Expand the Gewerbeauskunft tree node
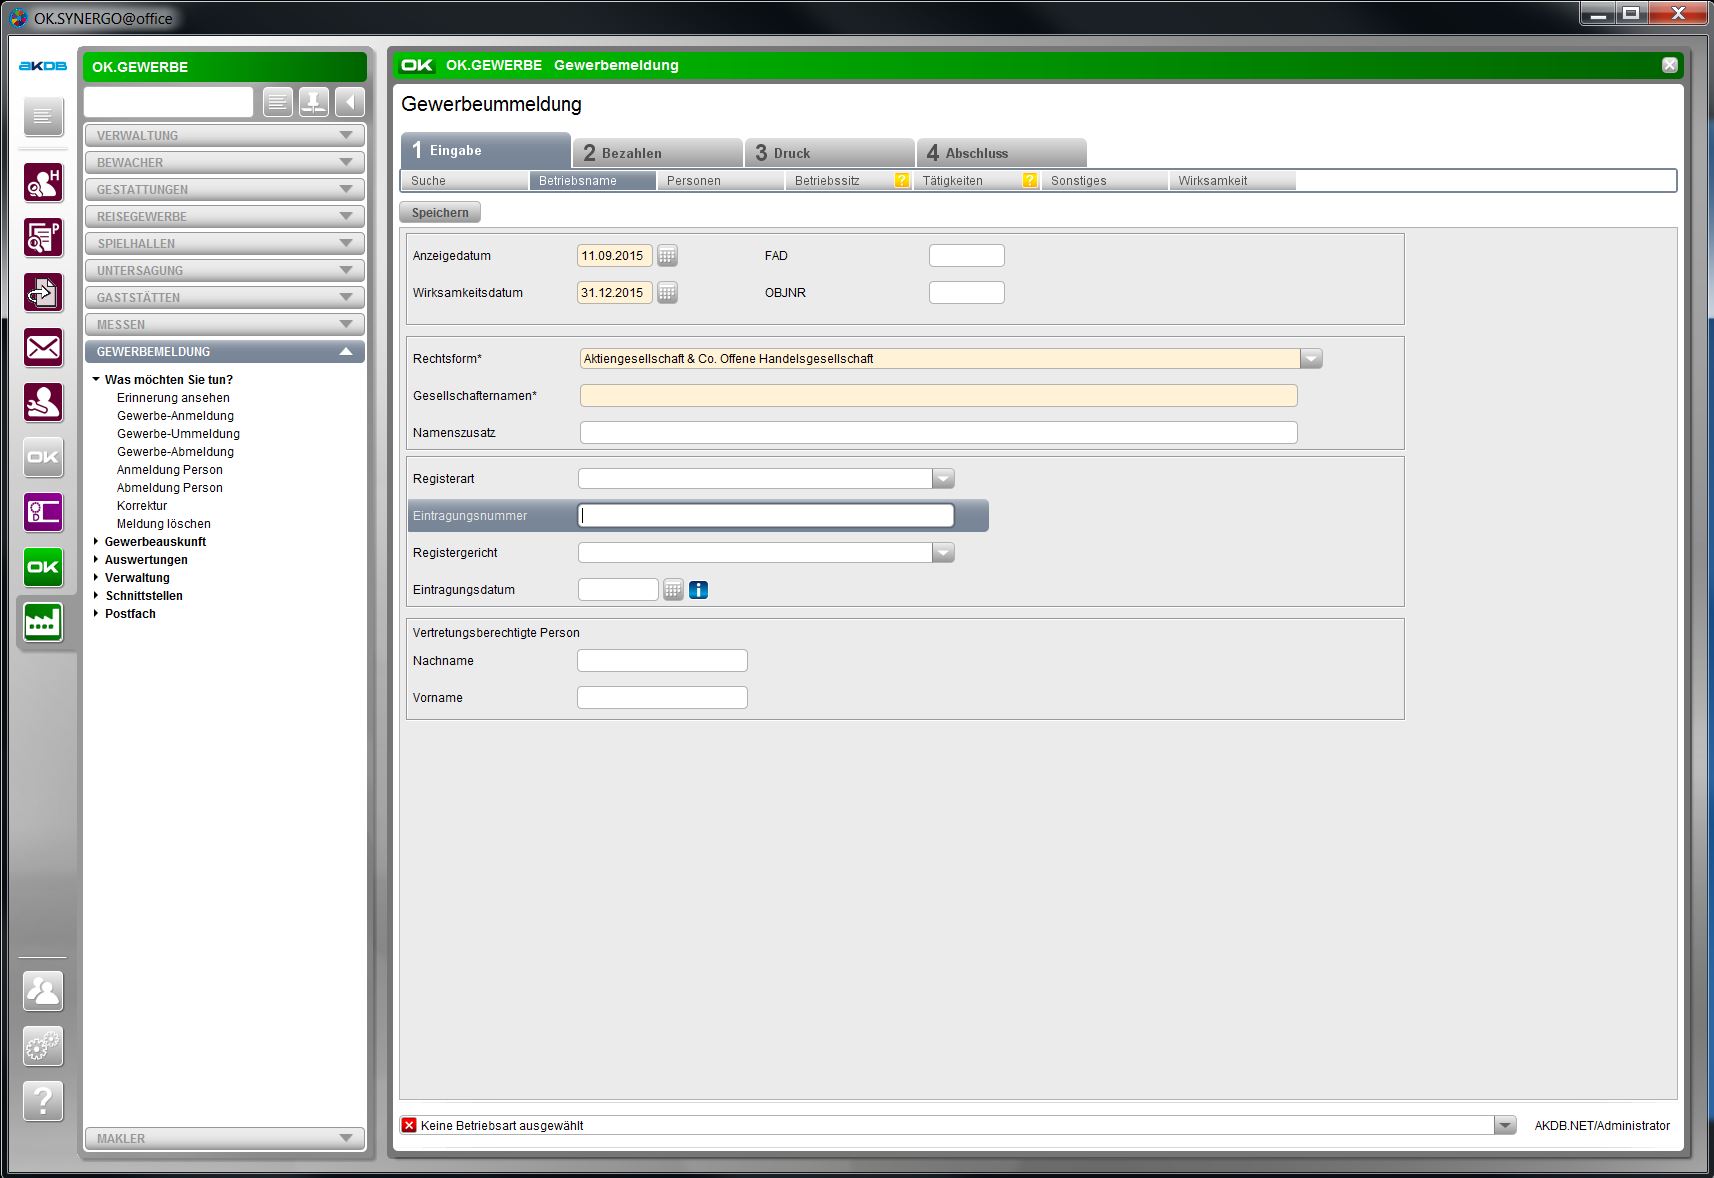This screenshot has width=1714, height=1178. pyautogui.click(x=96, y=542)
